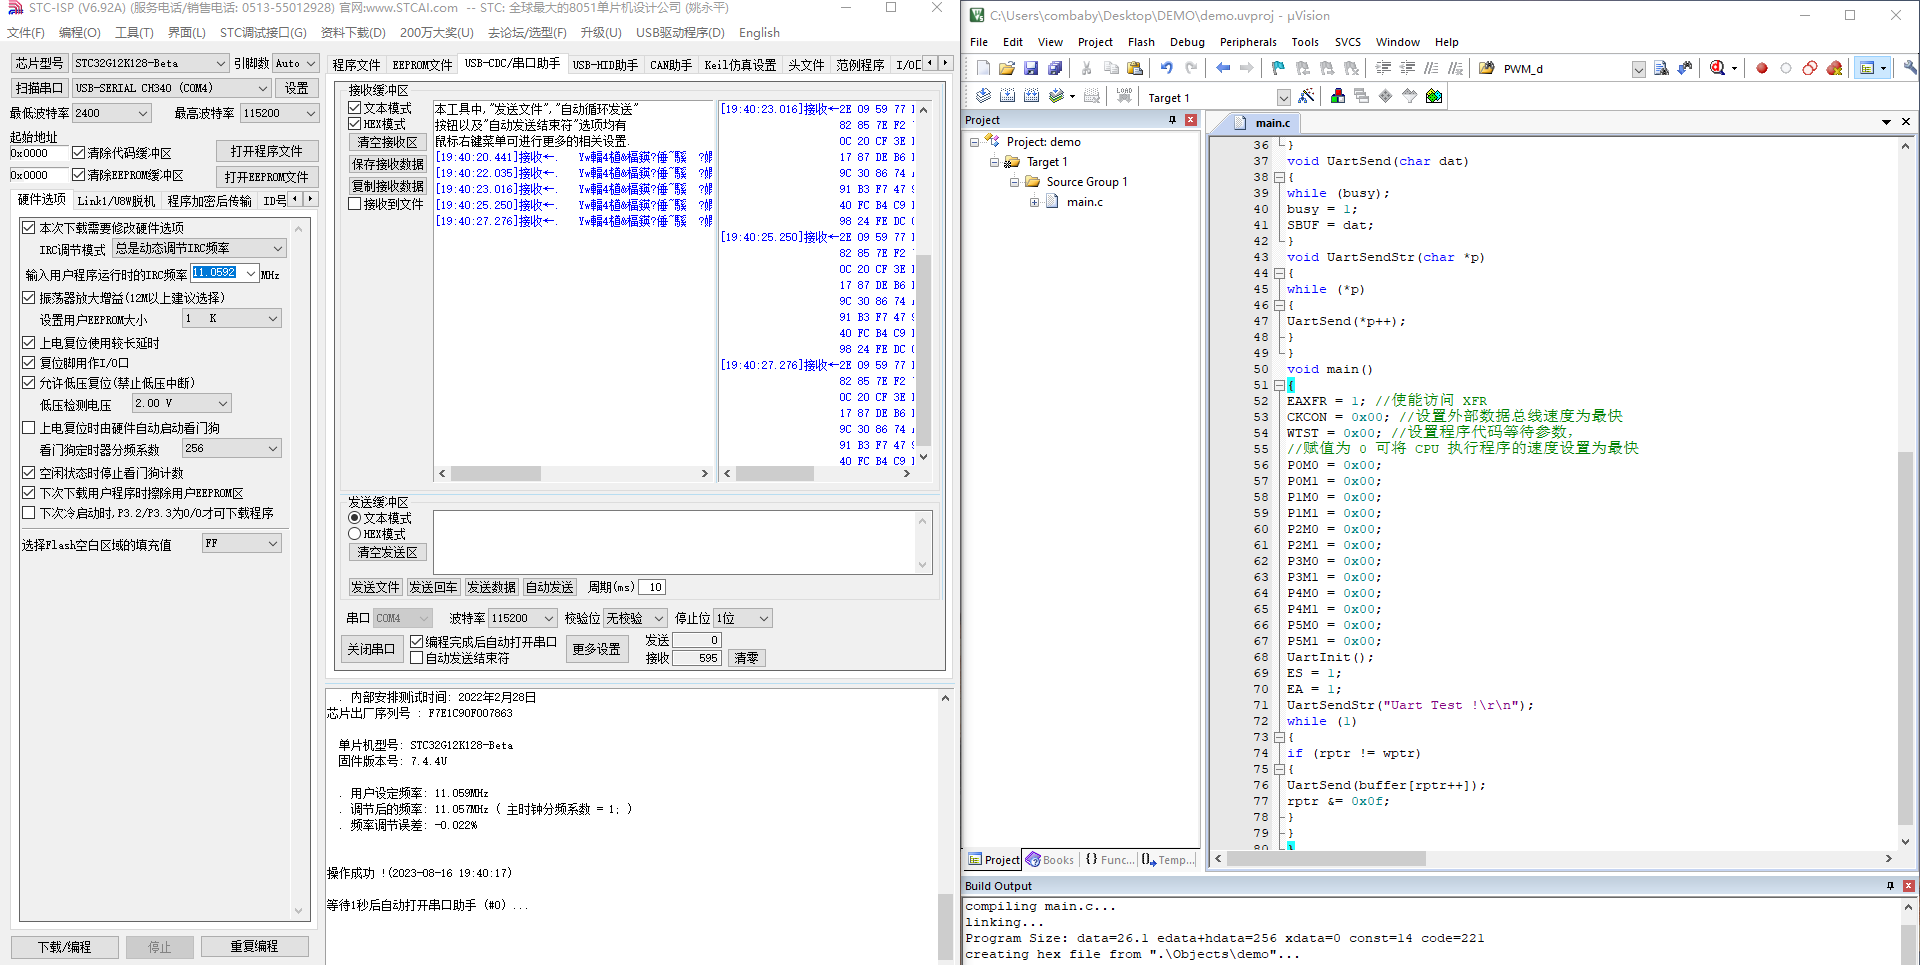
Task: Click Download (LOAD) icon in µVision
Action: [1124, 96]
